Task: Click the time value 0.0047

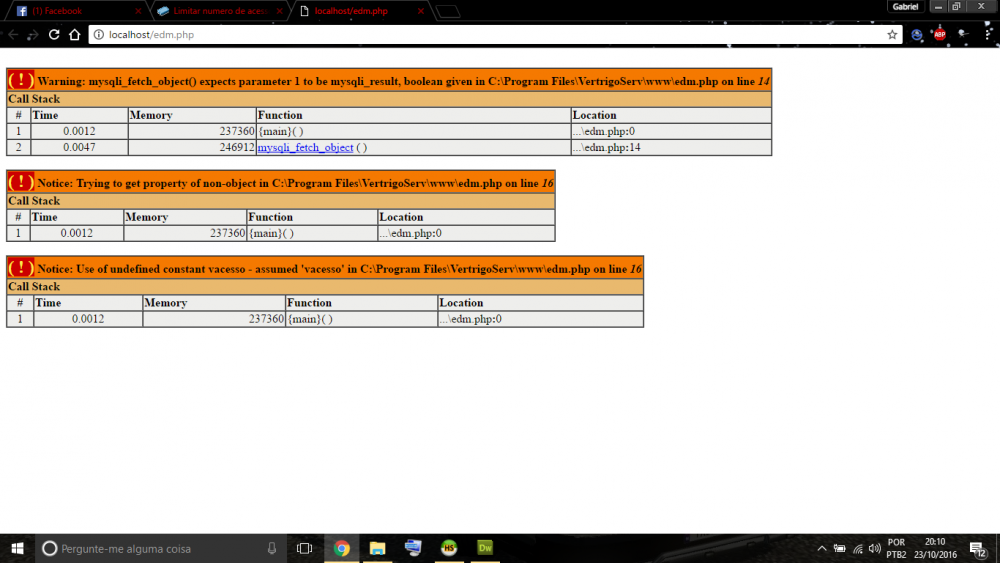Action: pyautogui.click(x=79, y=147)
